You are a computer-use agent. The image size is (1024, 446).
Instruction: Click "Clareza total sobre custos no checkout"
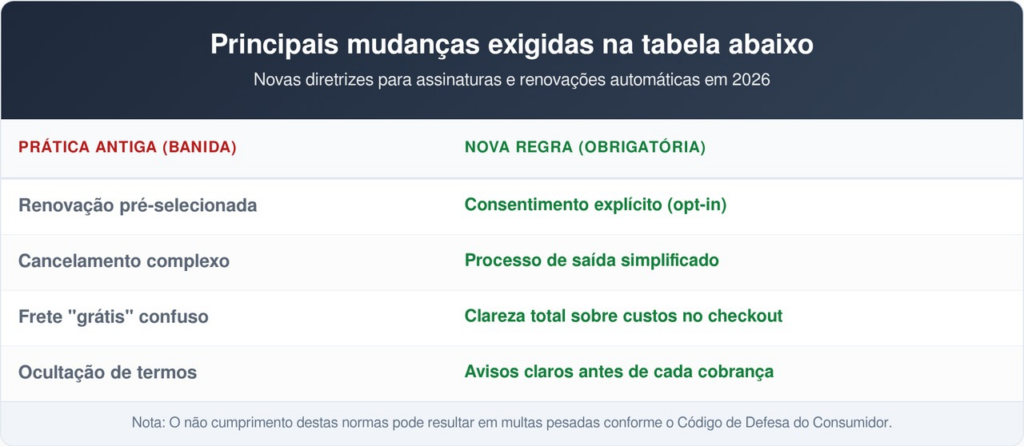[623, 317]
